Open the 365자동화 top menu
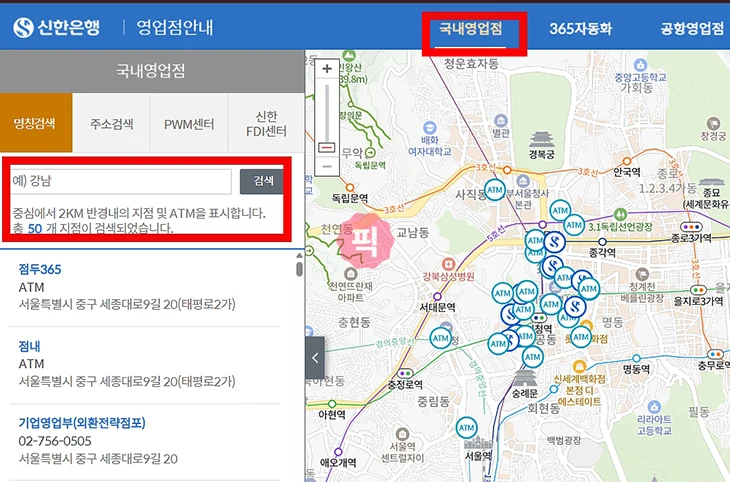The height and width of the screenshot is (482, 730). 581,28
